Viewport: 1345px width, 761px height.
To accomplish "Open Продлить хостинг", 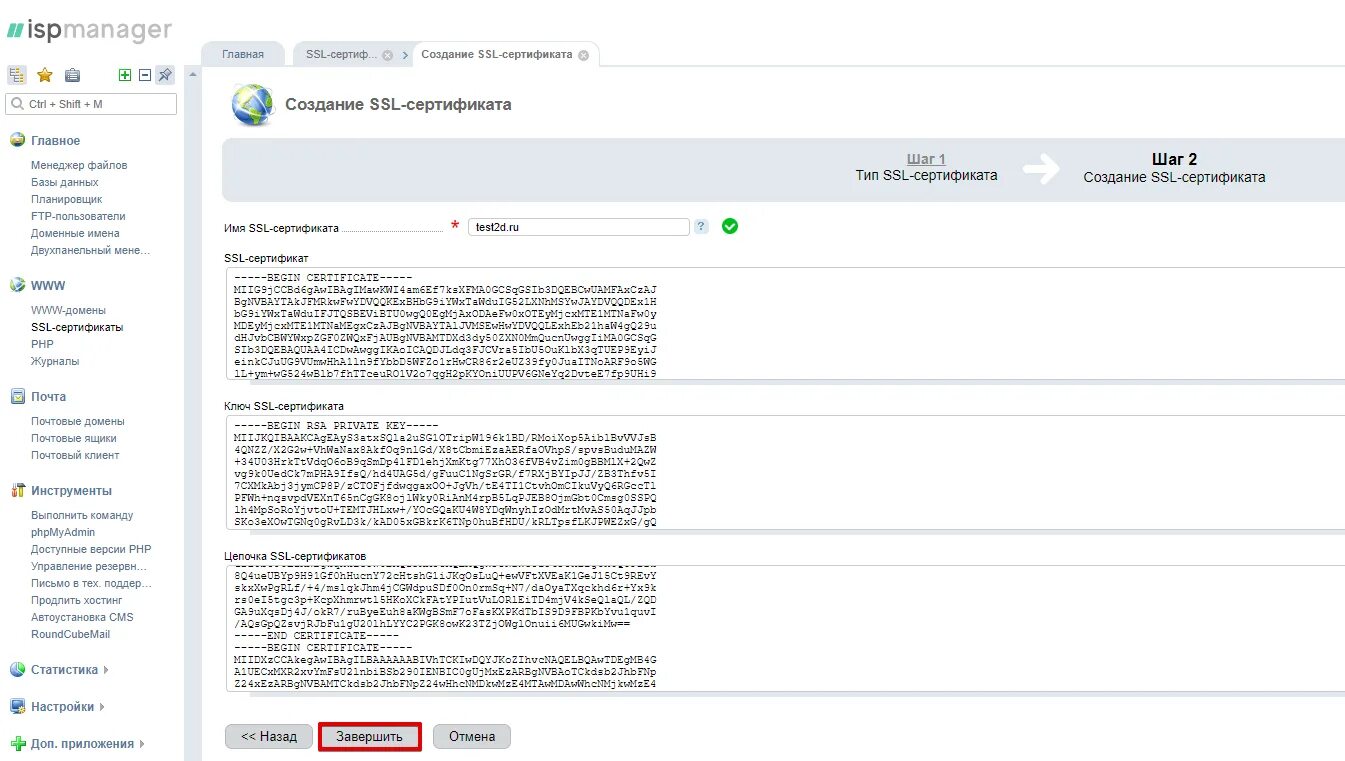I will (x=77, y=600).
